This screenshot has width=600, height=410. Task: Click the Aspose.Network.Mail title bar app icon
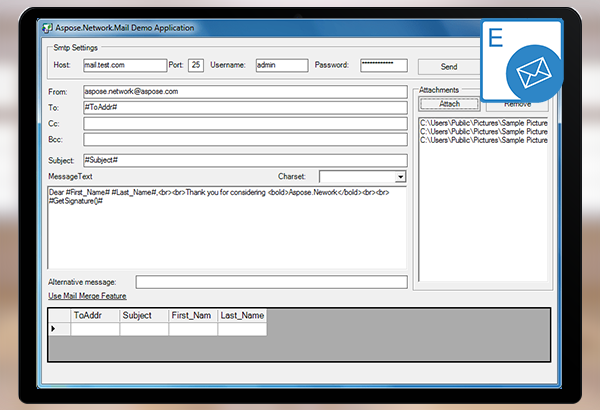[47, 28]
